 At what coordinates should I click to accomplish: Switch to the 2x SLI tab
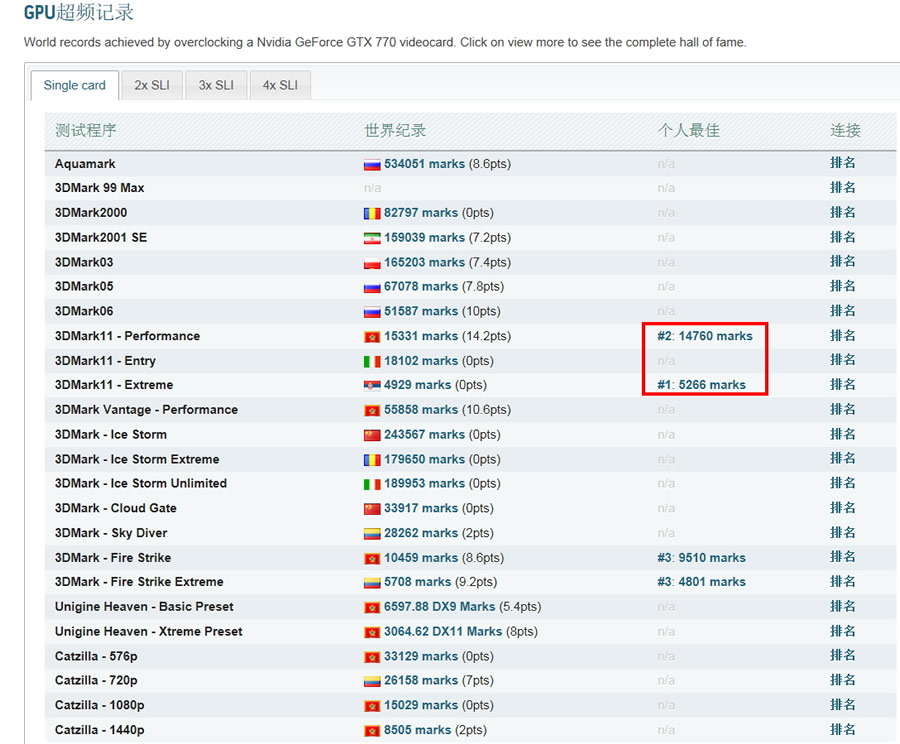tap(152, 85)
